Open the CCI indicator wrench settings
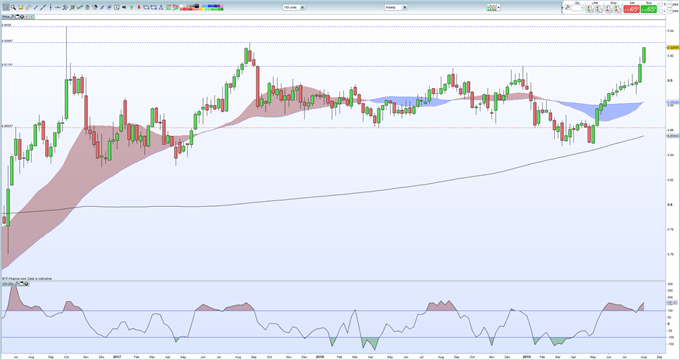The height and width of the screenshot is (360, 680). pos(17,284)
